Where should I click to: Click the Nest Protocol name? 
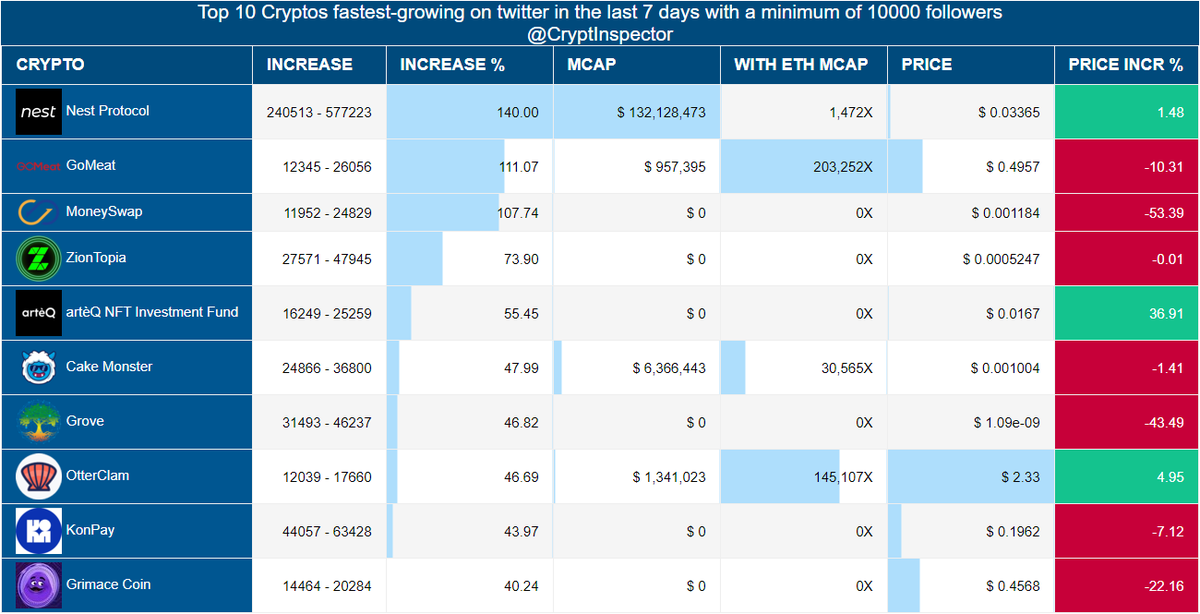[107, 111]
